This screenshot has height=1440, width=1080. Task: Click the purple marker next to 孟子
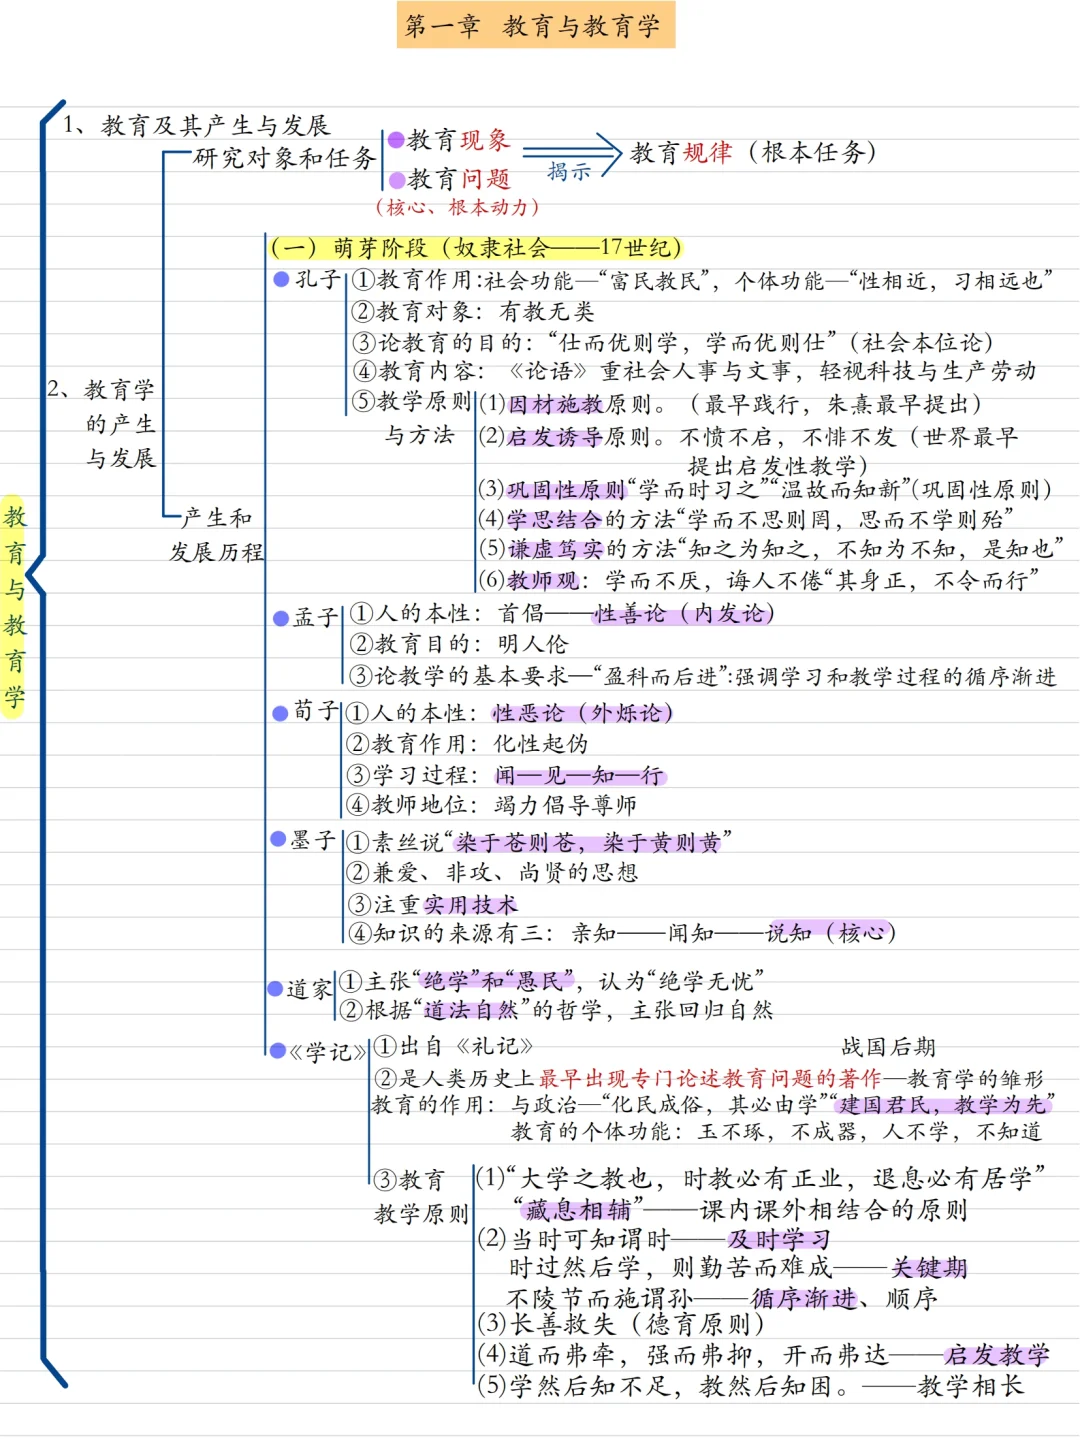pos(280,616)
